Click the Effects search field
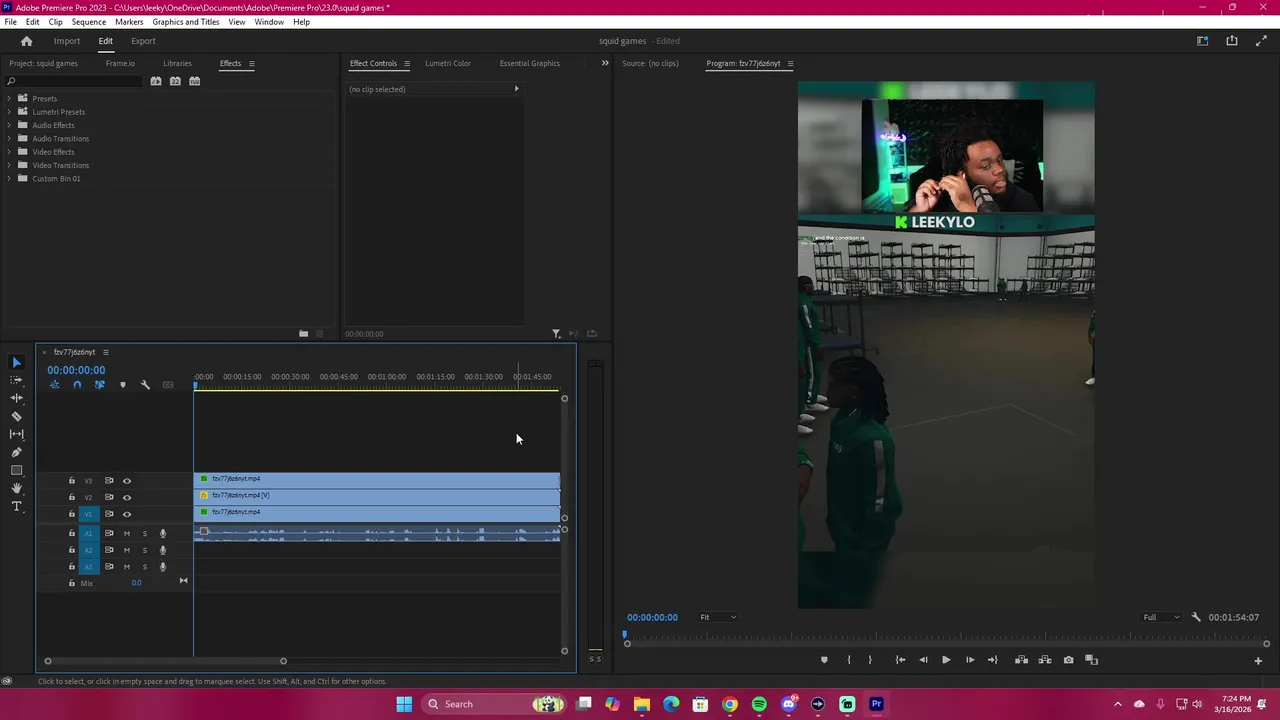This screenshot has height=720, width=1280. (72, 81)
